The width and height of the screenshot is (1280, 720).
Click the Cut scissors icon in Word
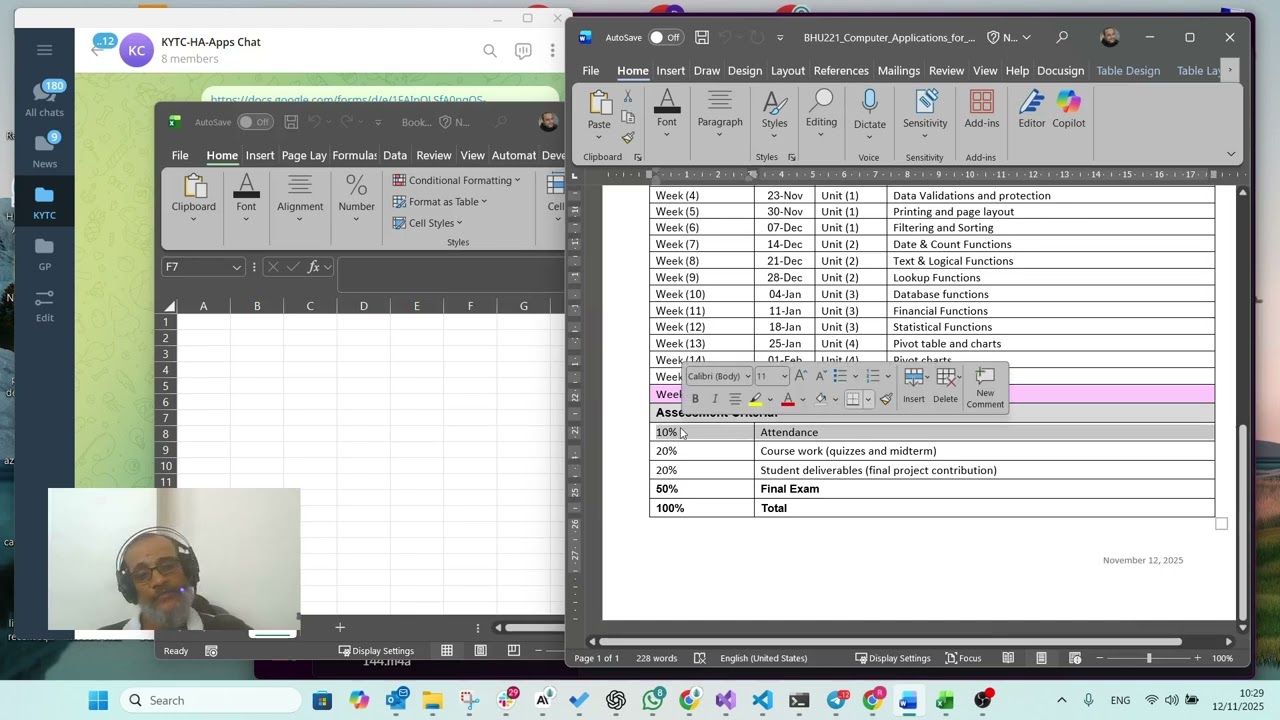click(628, 97)
